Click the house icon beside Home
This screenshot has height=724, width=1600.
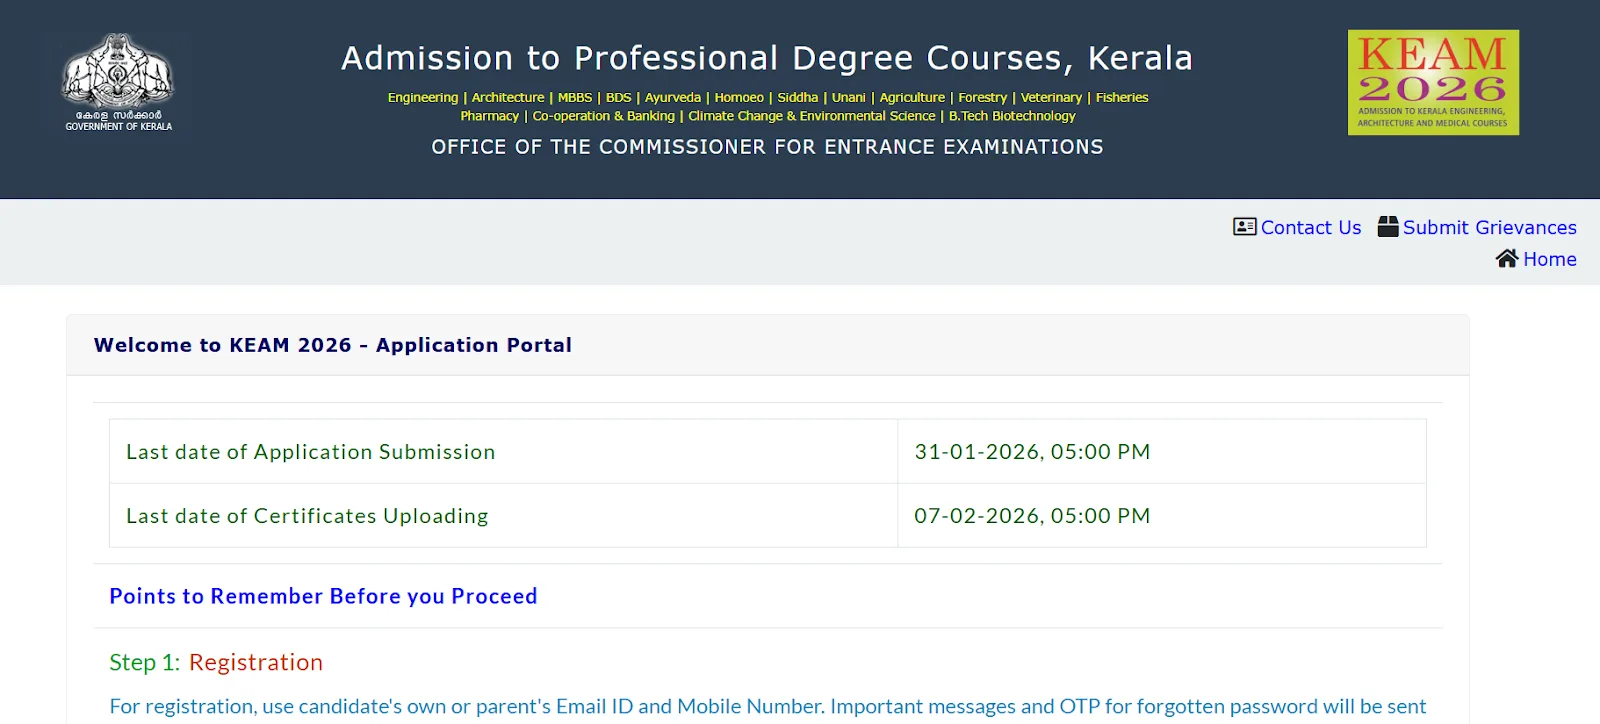coord(1507,259)
